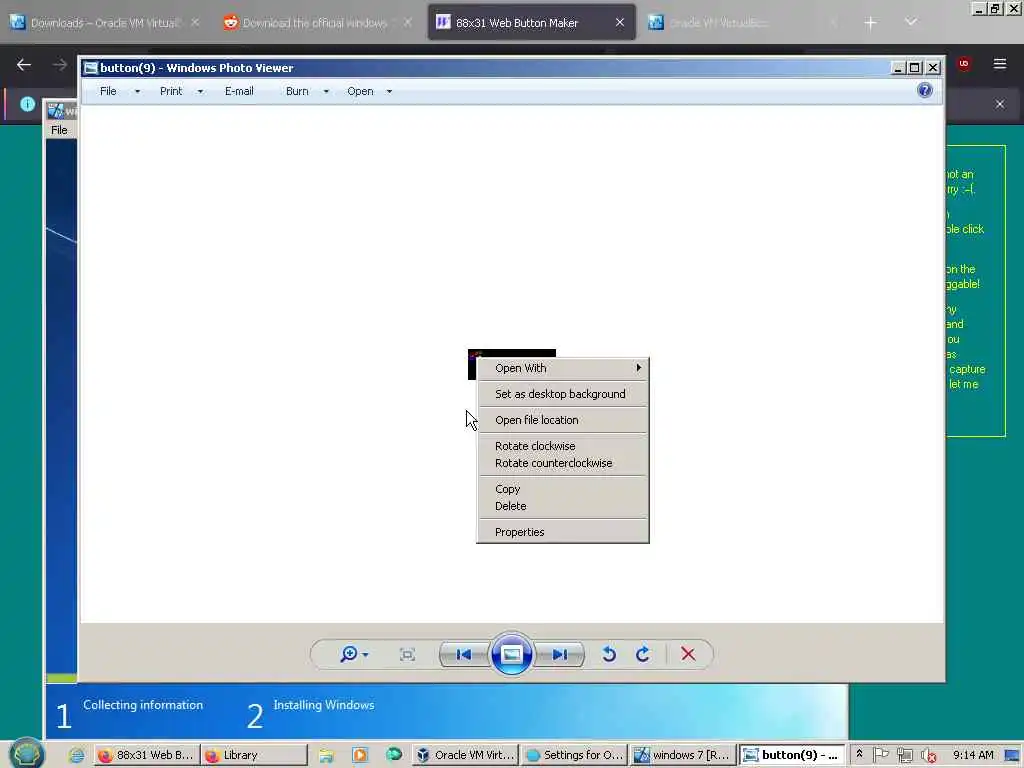The width and height of the screenshot is (1024, 768).
Task: Switch to Oracle VM Virt... taskbar button
Action: [466, 755]
